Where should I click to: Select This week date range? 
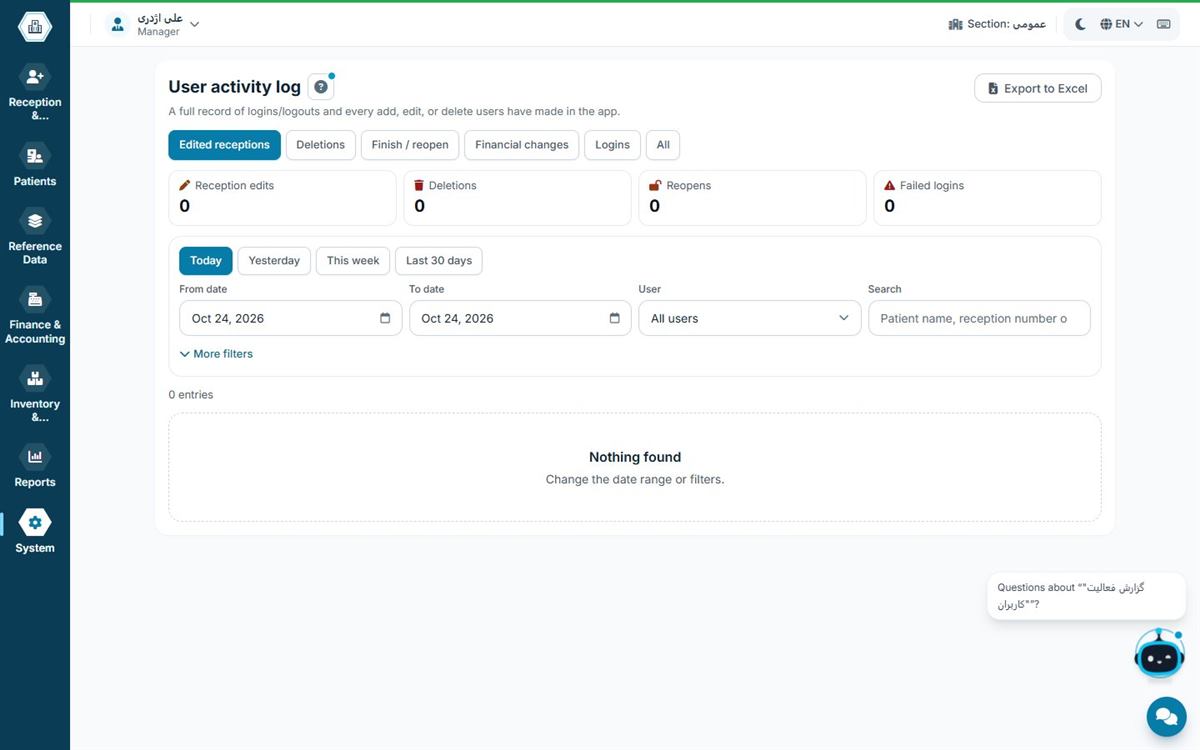pyautogui.click(x=353, y=261)
